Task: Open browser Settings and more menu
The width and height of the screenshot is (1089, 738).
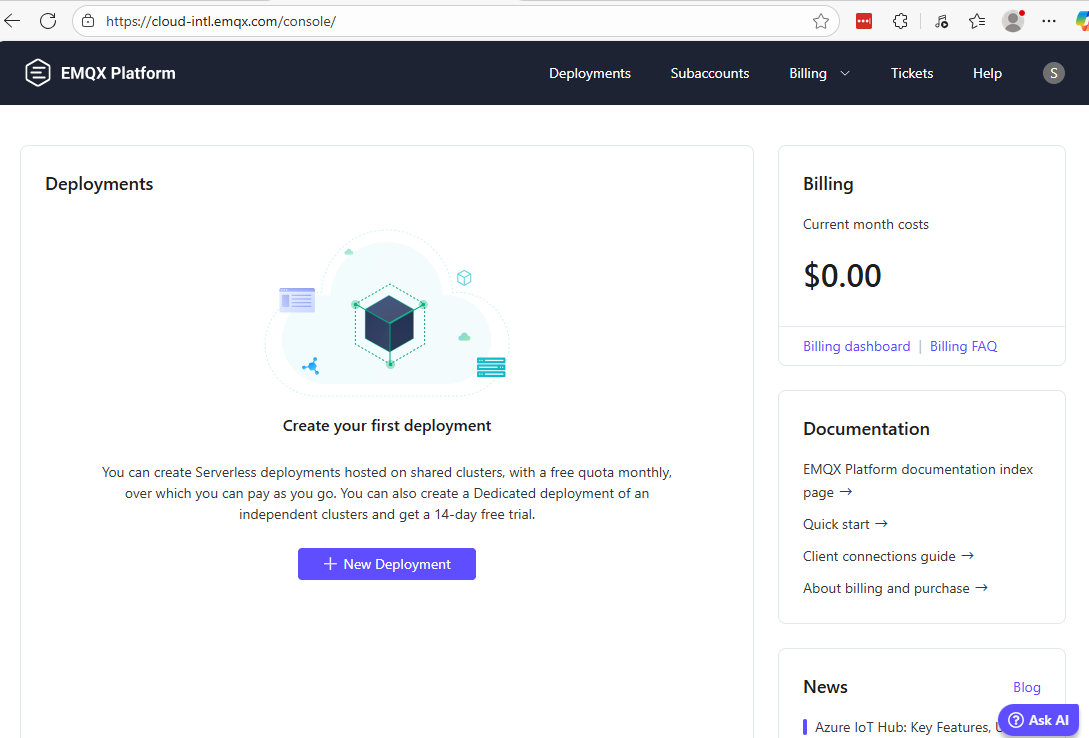Action: tap(1049, 21)
